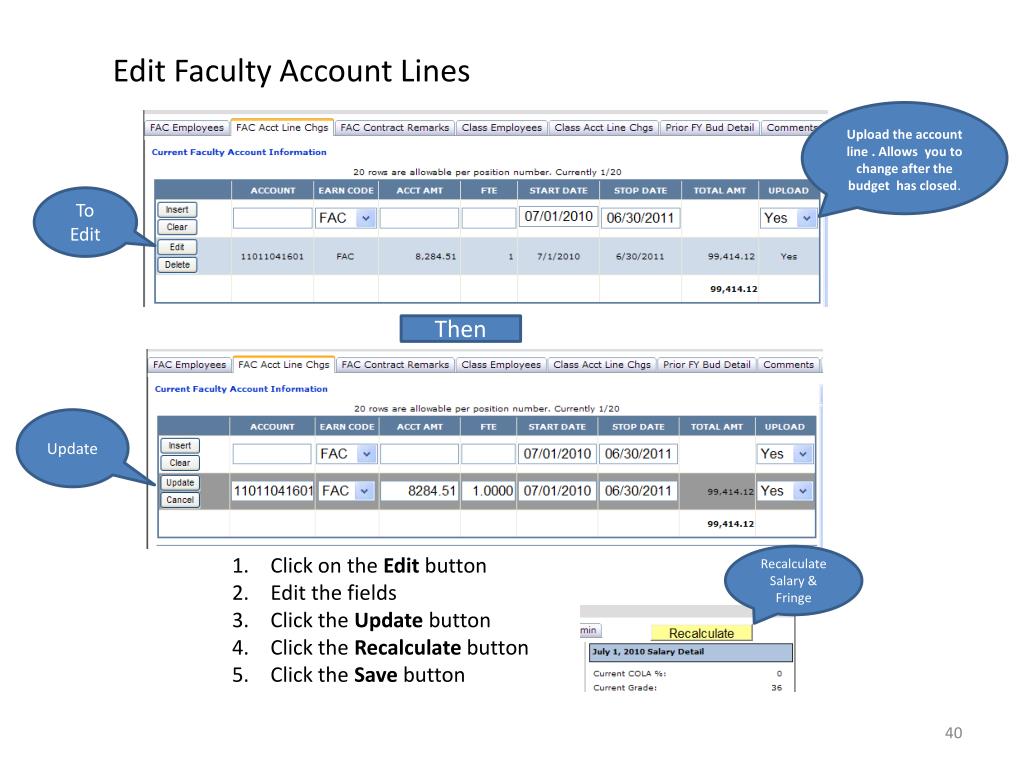Select FAC Acct Line Chgs tab in bottom panel
The width and height of the screenshot is (1024, 768).
pyautogui.click(x=283, y=364)
